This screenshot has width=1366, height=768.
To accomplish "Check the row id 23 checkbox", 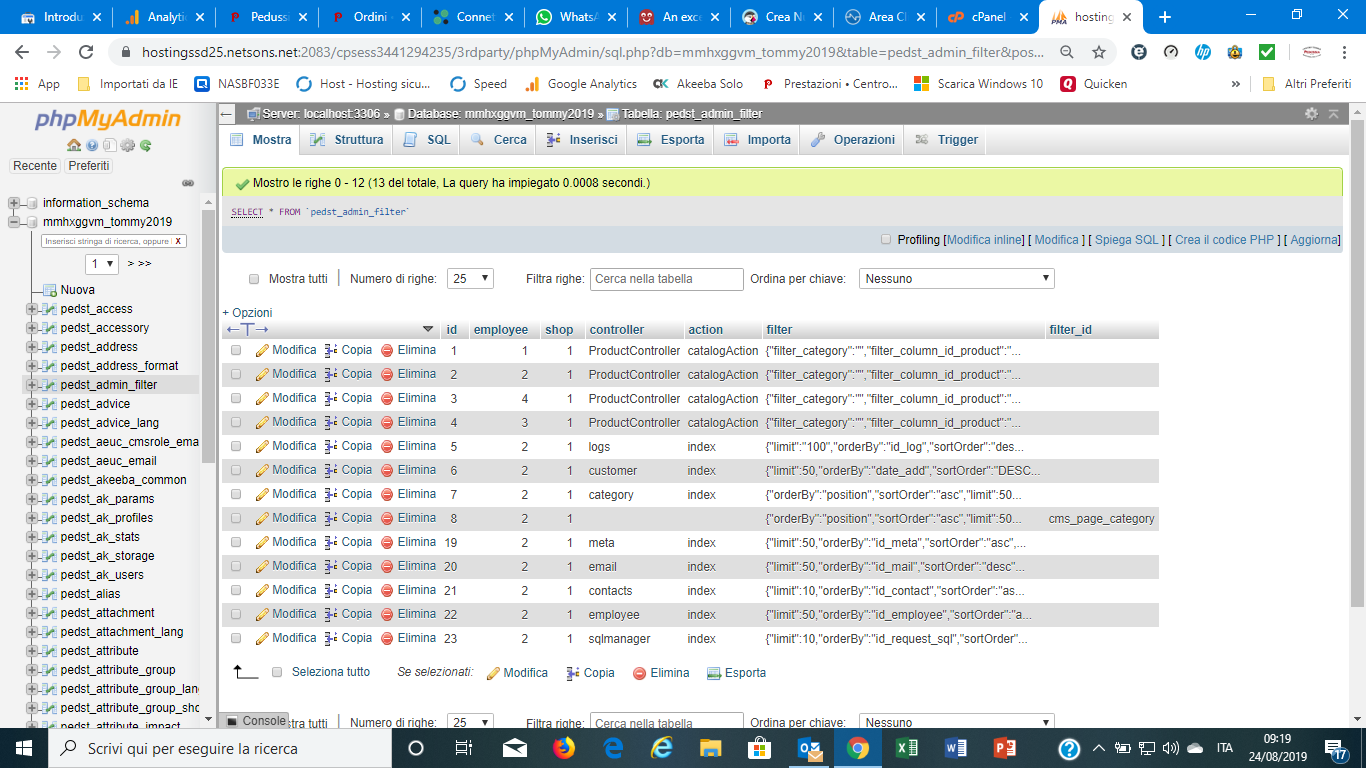I will tap(236, 639).
